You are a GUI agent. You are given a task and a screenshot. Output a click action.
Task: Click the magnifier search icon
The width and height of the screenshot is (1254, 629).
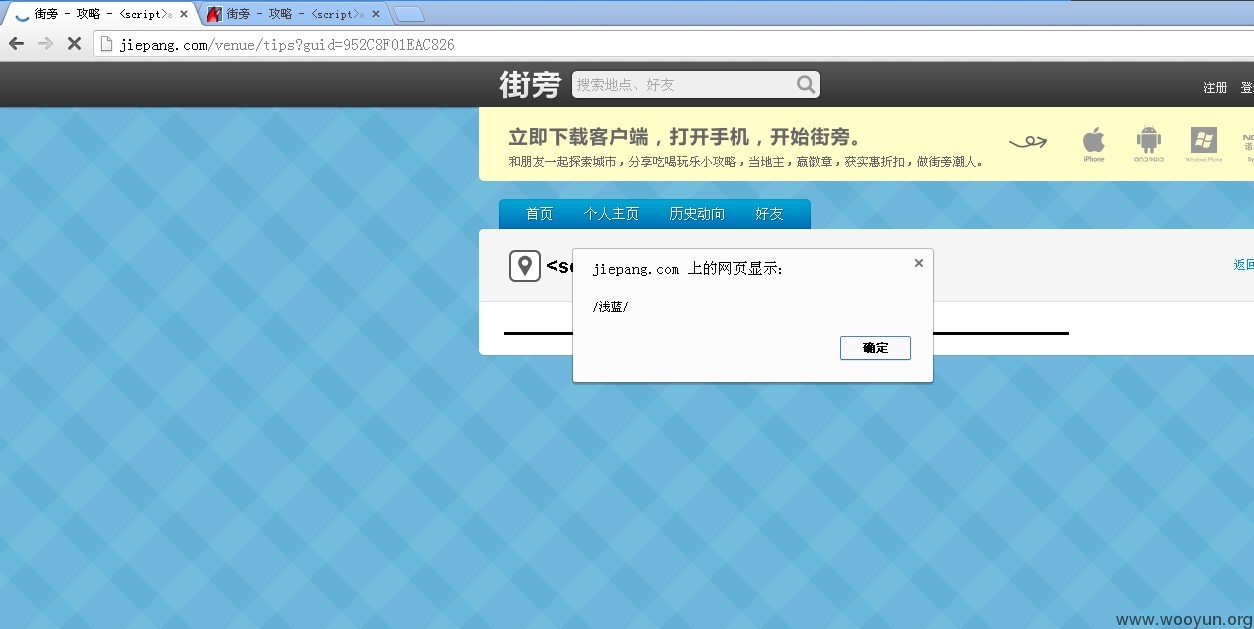806,84
